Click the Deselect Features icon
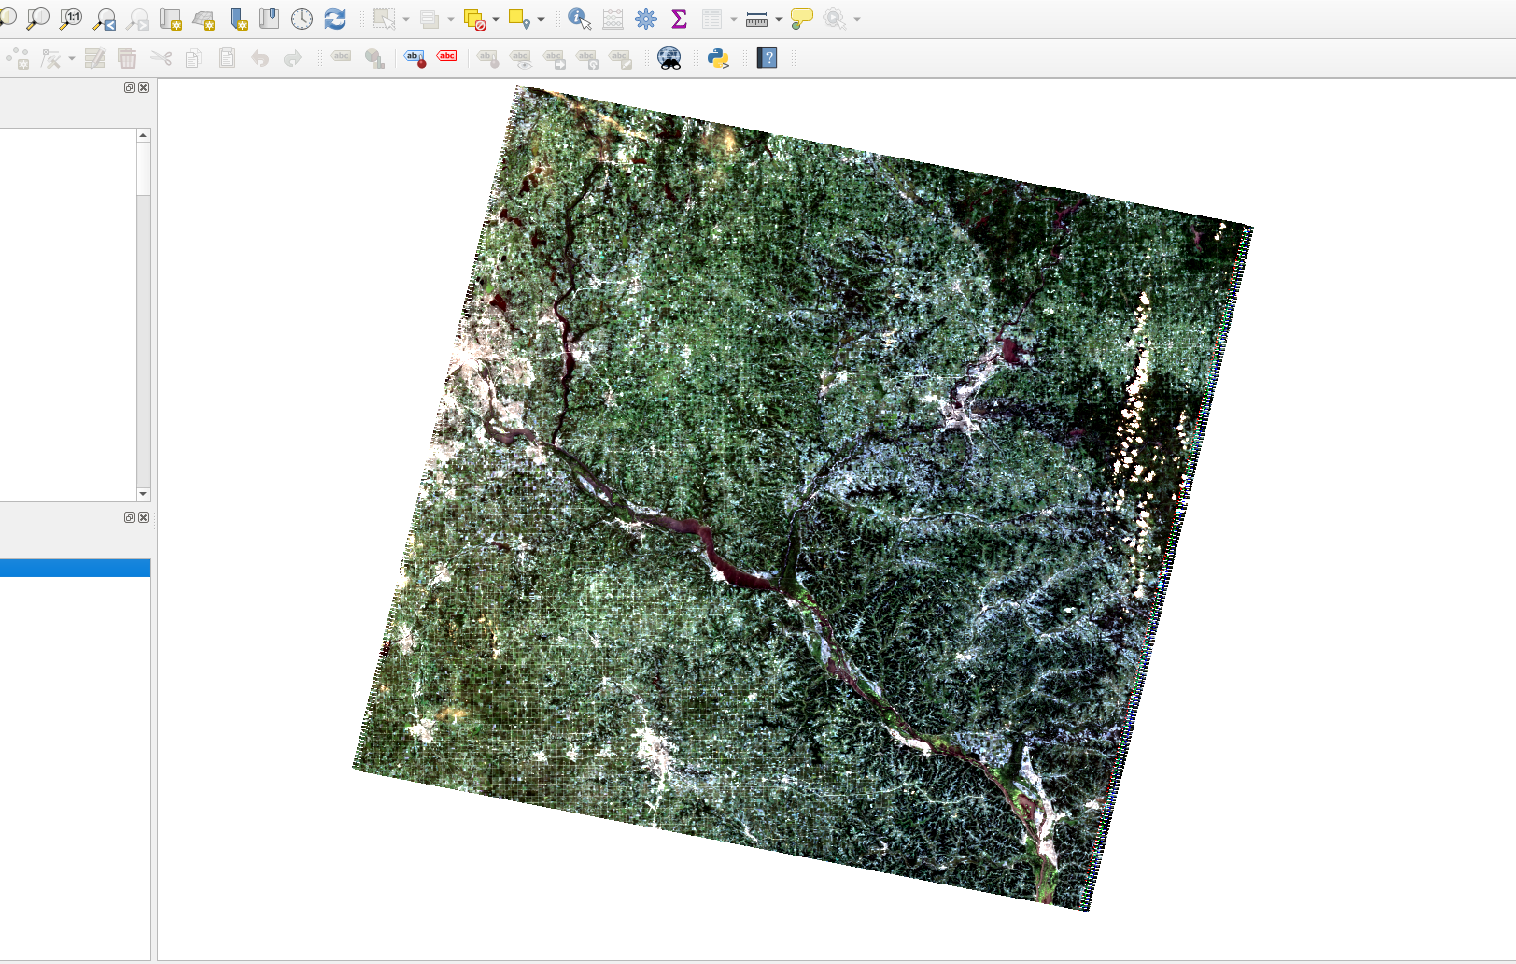The image size is (1516, 964). click(474, 18)
